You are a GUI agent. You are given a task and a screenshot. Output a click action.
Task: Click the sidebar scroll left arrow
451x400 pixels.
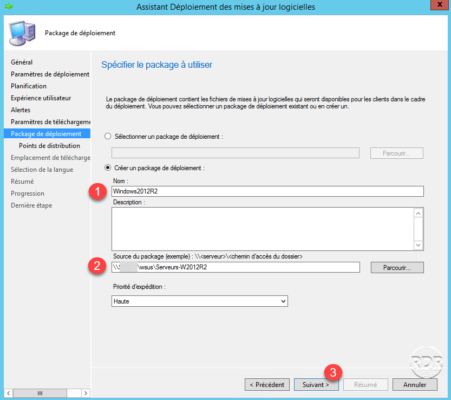click(8, 393)
